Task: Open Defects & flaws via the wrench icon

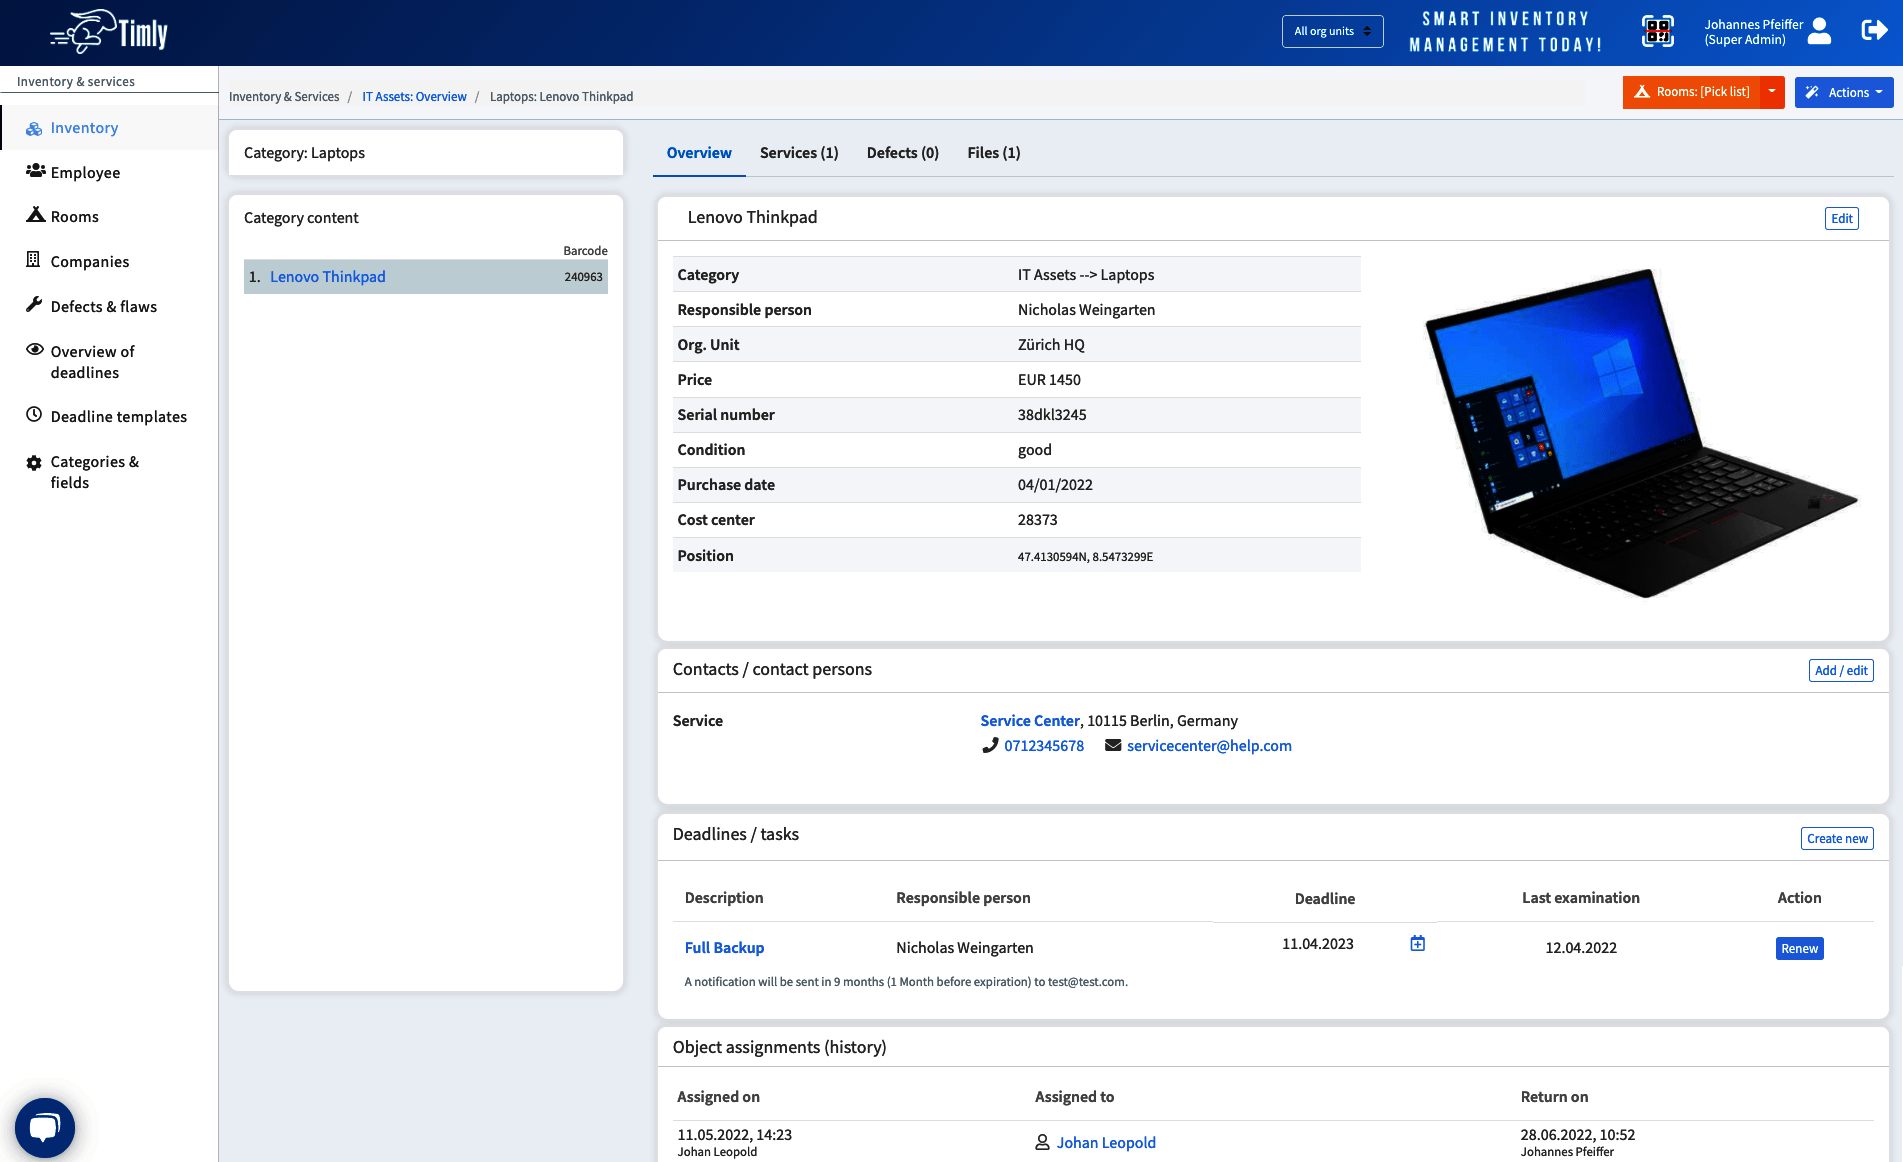Action: click(35, 305)
